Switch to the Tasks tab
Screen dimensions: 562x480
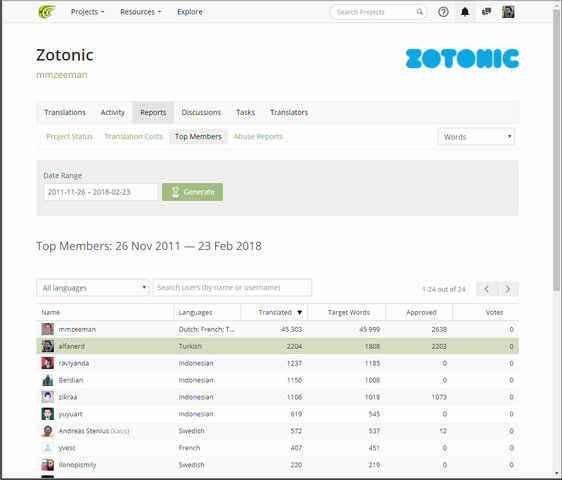point(246,113)
